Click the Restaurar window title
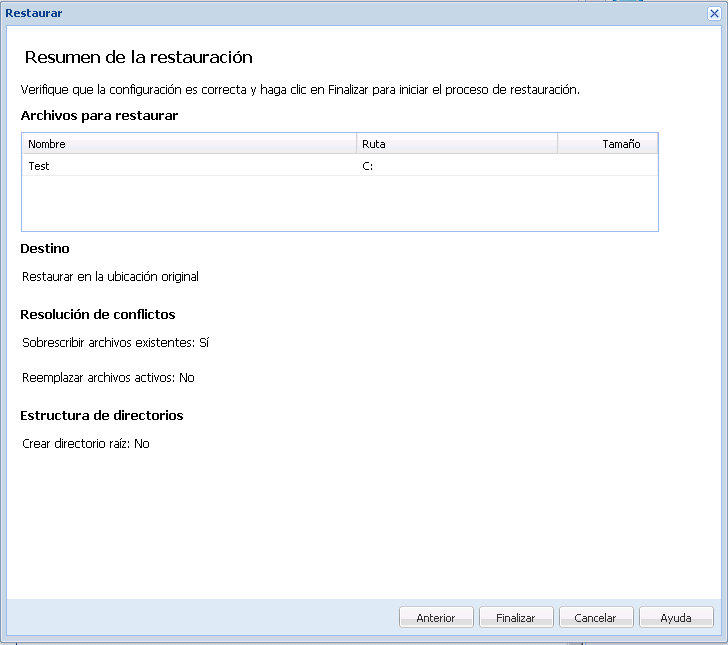The height and width of the screenshot is (645, 728). click(33, 13)
